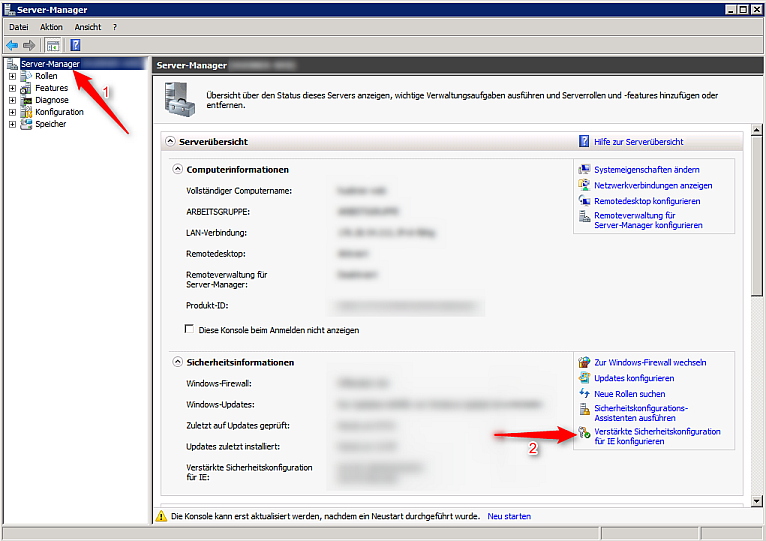The width and height of the screenshot is (766, 541).
Task: Click the help icon next to Hilfe zur Serverübersicht
Action: [584, 141]
